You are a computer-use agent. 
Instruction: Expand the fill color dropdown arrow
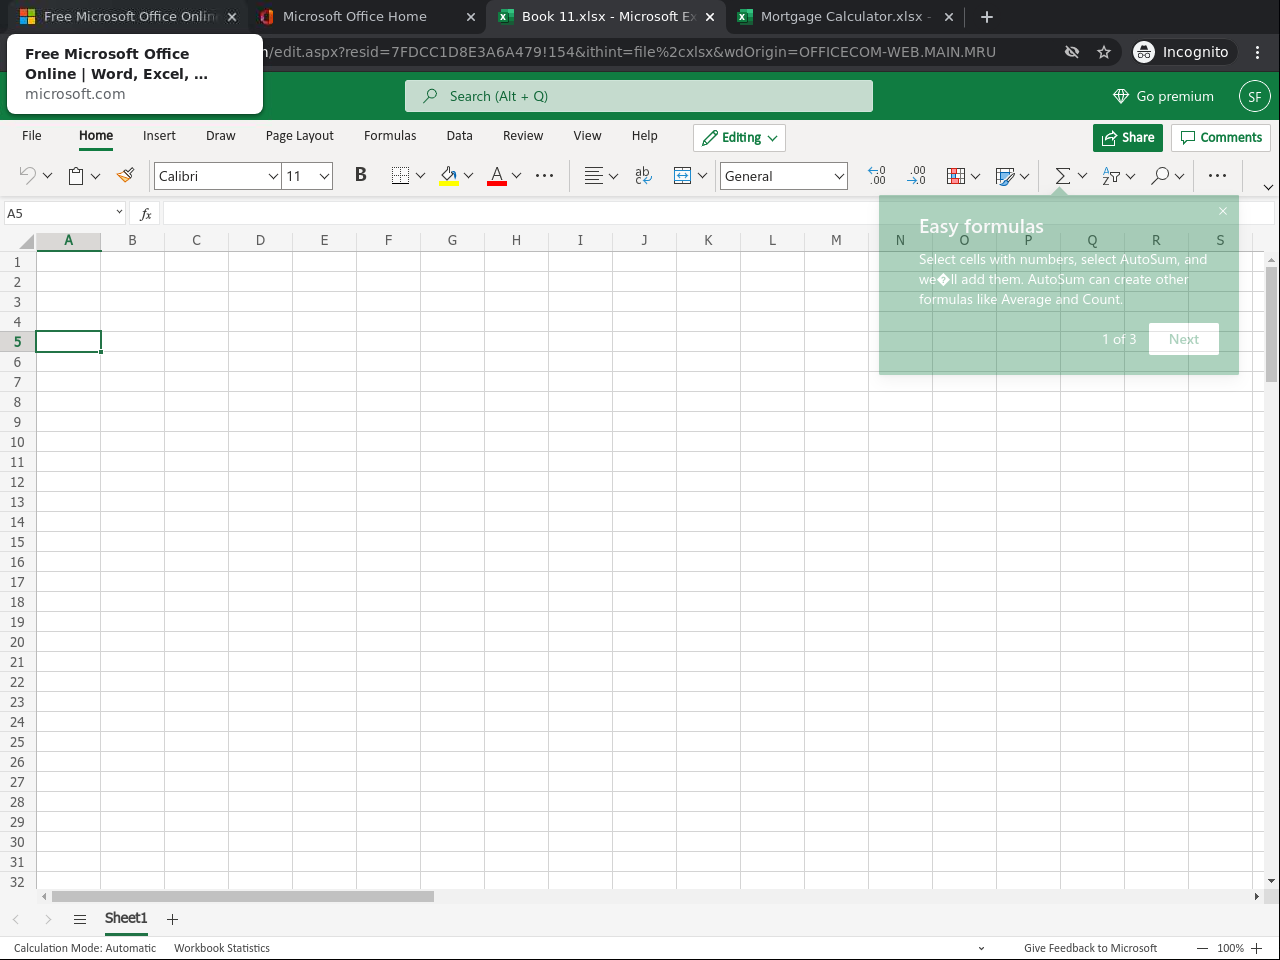(x=468, y=176)
